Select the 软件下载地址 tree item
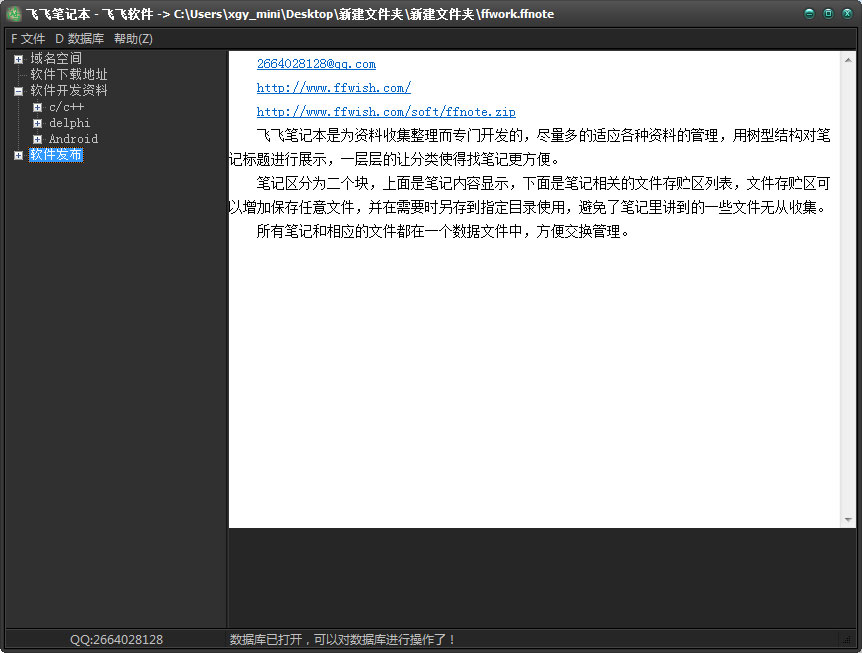The image size is (862, 653). [69, 74]
